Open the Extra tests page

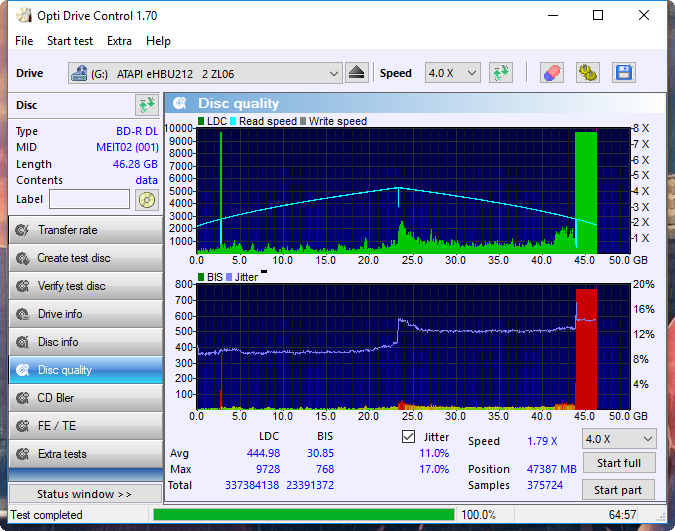[86, 454]
